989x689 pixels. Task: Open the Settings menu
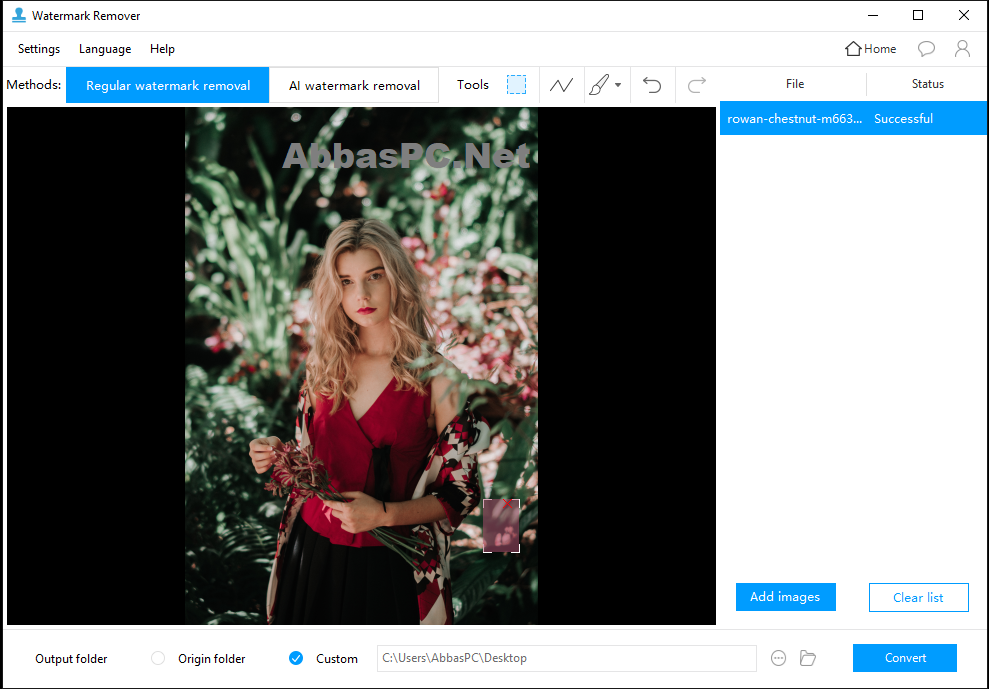pyautogui.click(x=39, y=49)
